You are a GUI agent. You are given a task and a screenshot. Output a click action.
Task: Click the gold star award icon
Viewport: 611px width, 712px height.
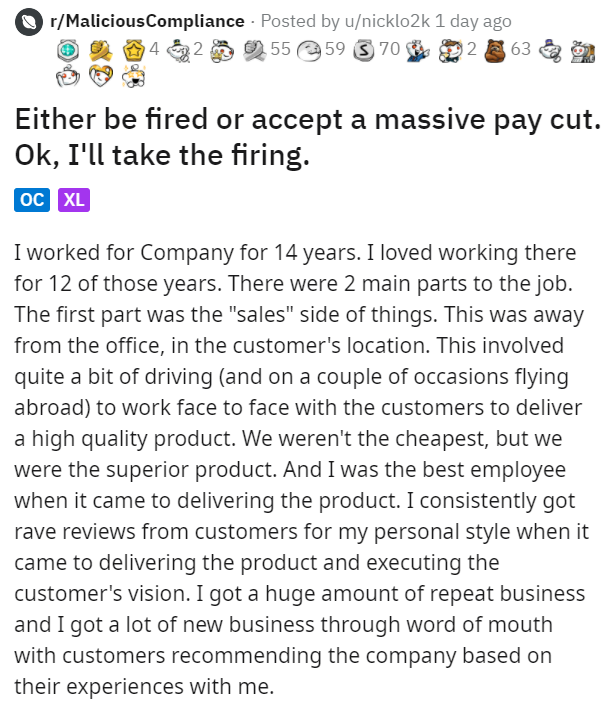133,46
